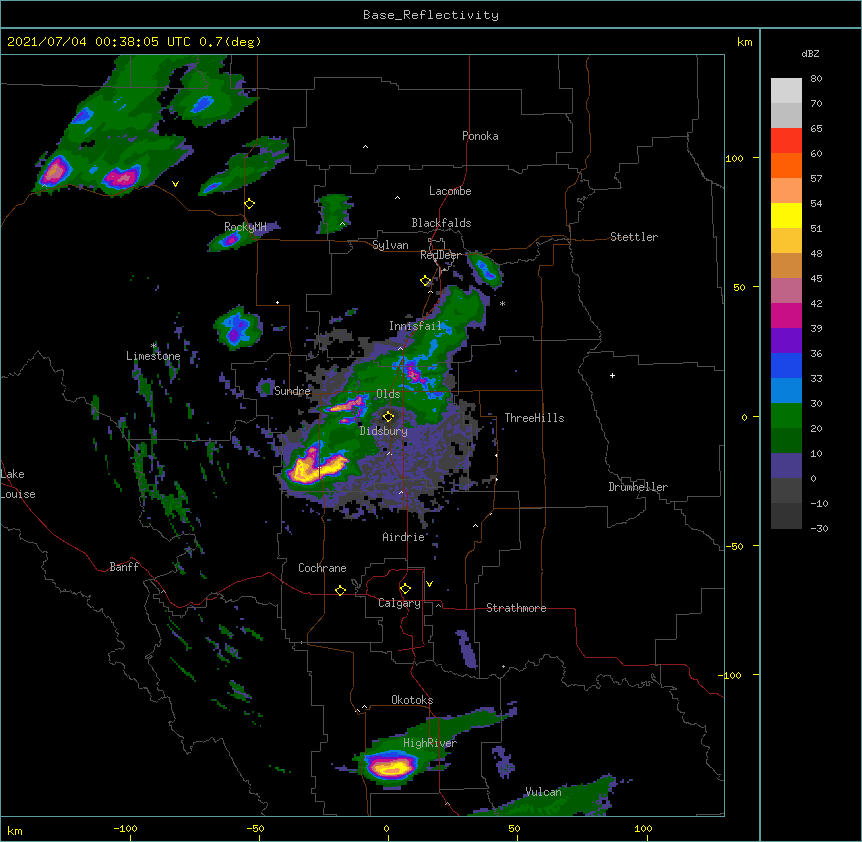Click the dBZ legend heading
The height and width of the screenshot is (842, 862).
click(810, 53)
